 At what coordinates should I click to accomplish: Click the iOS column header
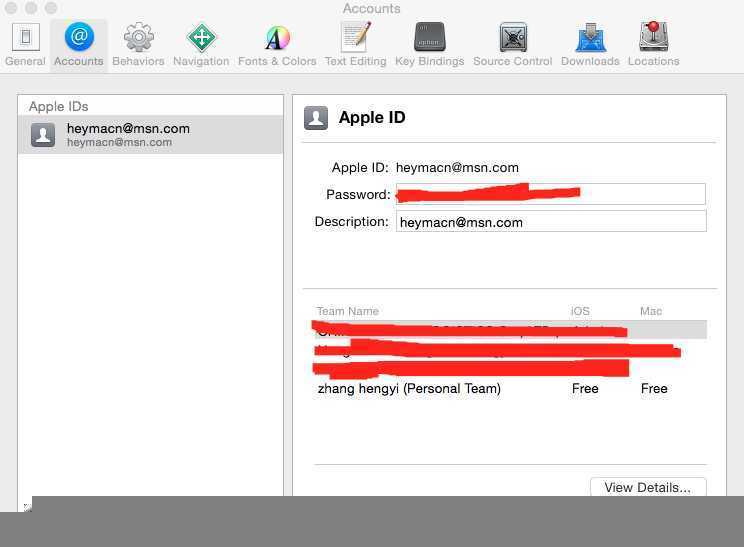point(580,311)
